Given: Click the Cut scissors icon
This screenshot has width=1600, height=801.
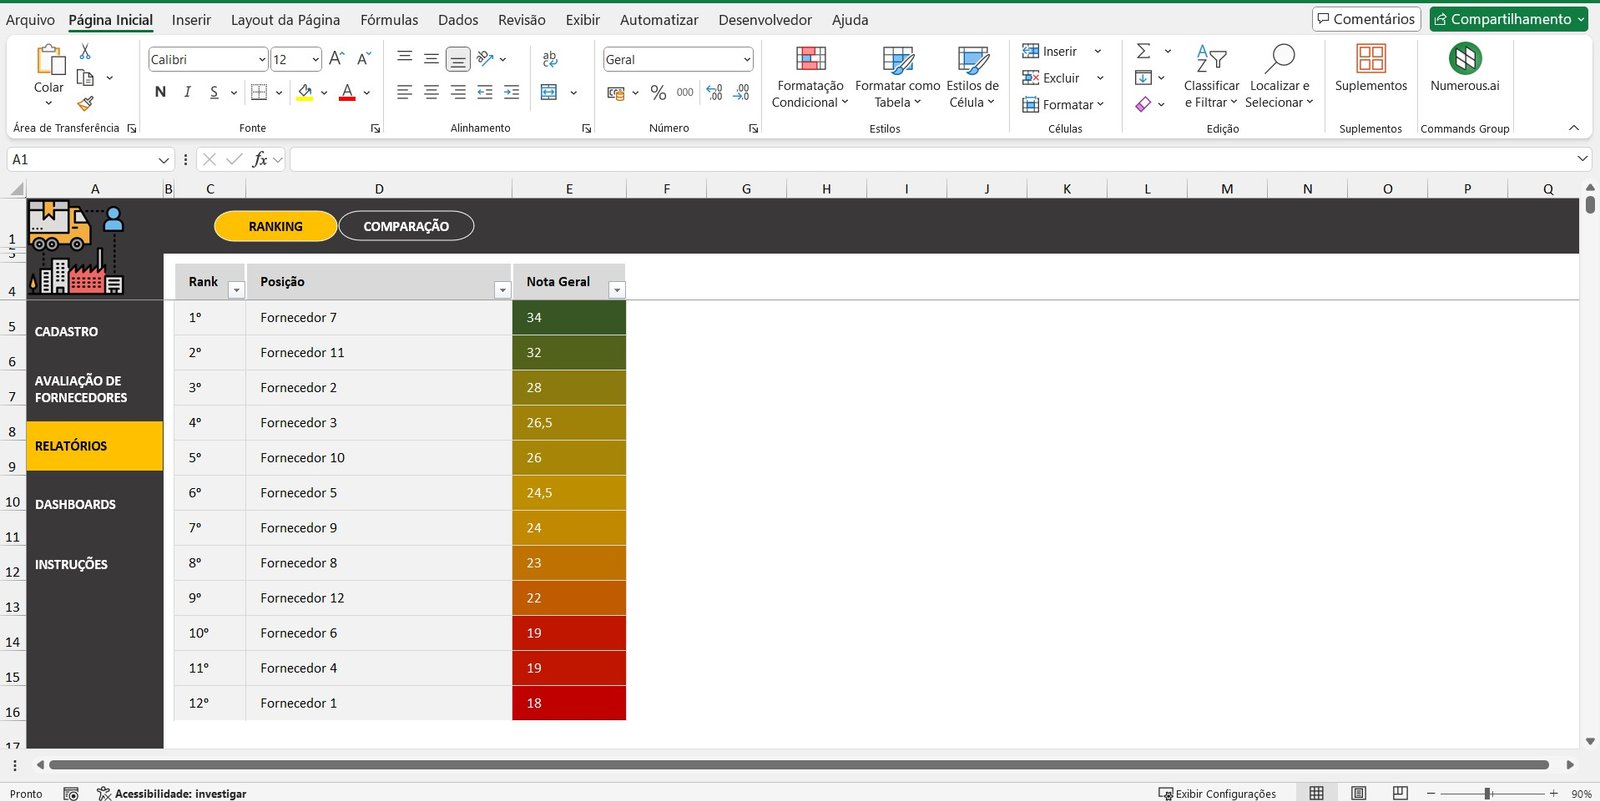Looking at the screenshot, I should click(85, 52).
